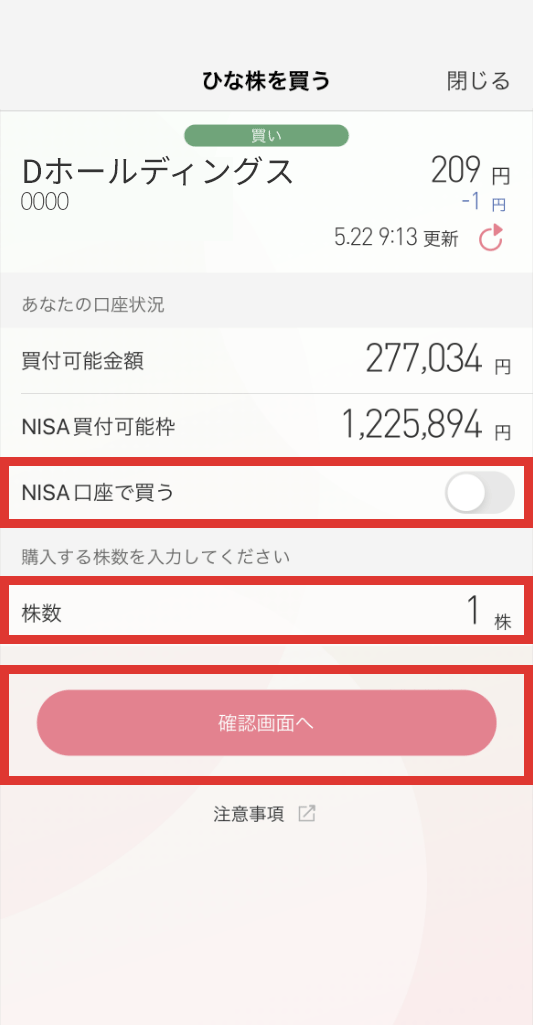Toggle the NISA口座で買う switch
Image resolution: width=533 pixels, height=1025 pixels.
tap(479, 493)
